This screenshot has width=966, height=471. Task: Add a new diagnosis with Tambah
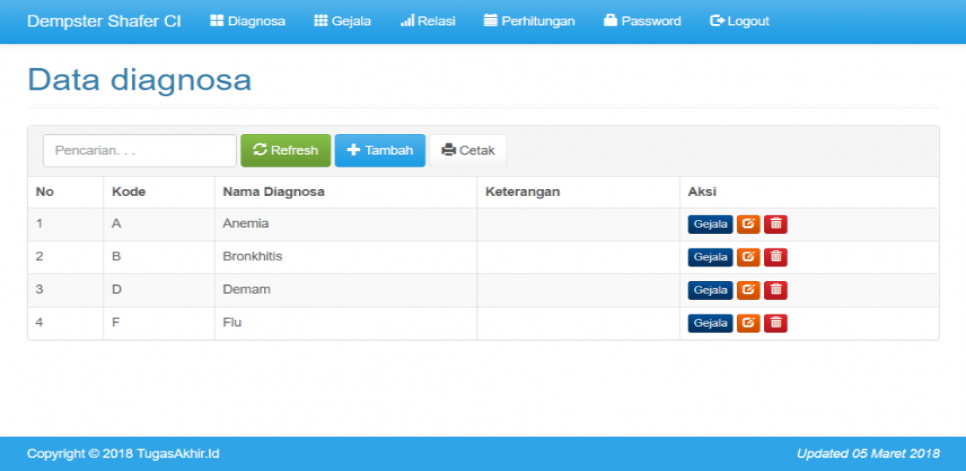click(x=380, y=150)
